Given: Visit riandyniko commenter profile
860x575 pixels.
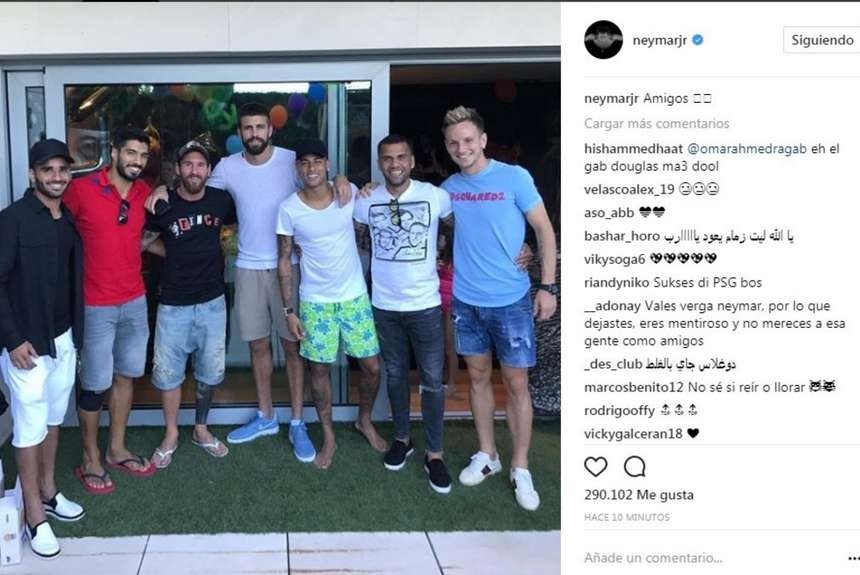Looking at the screenshot, I should 616,283.
